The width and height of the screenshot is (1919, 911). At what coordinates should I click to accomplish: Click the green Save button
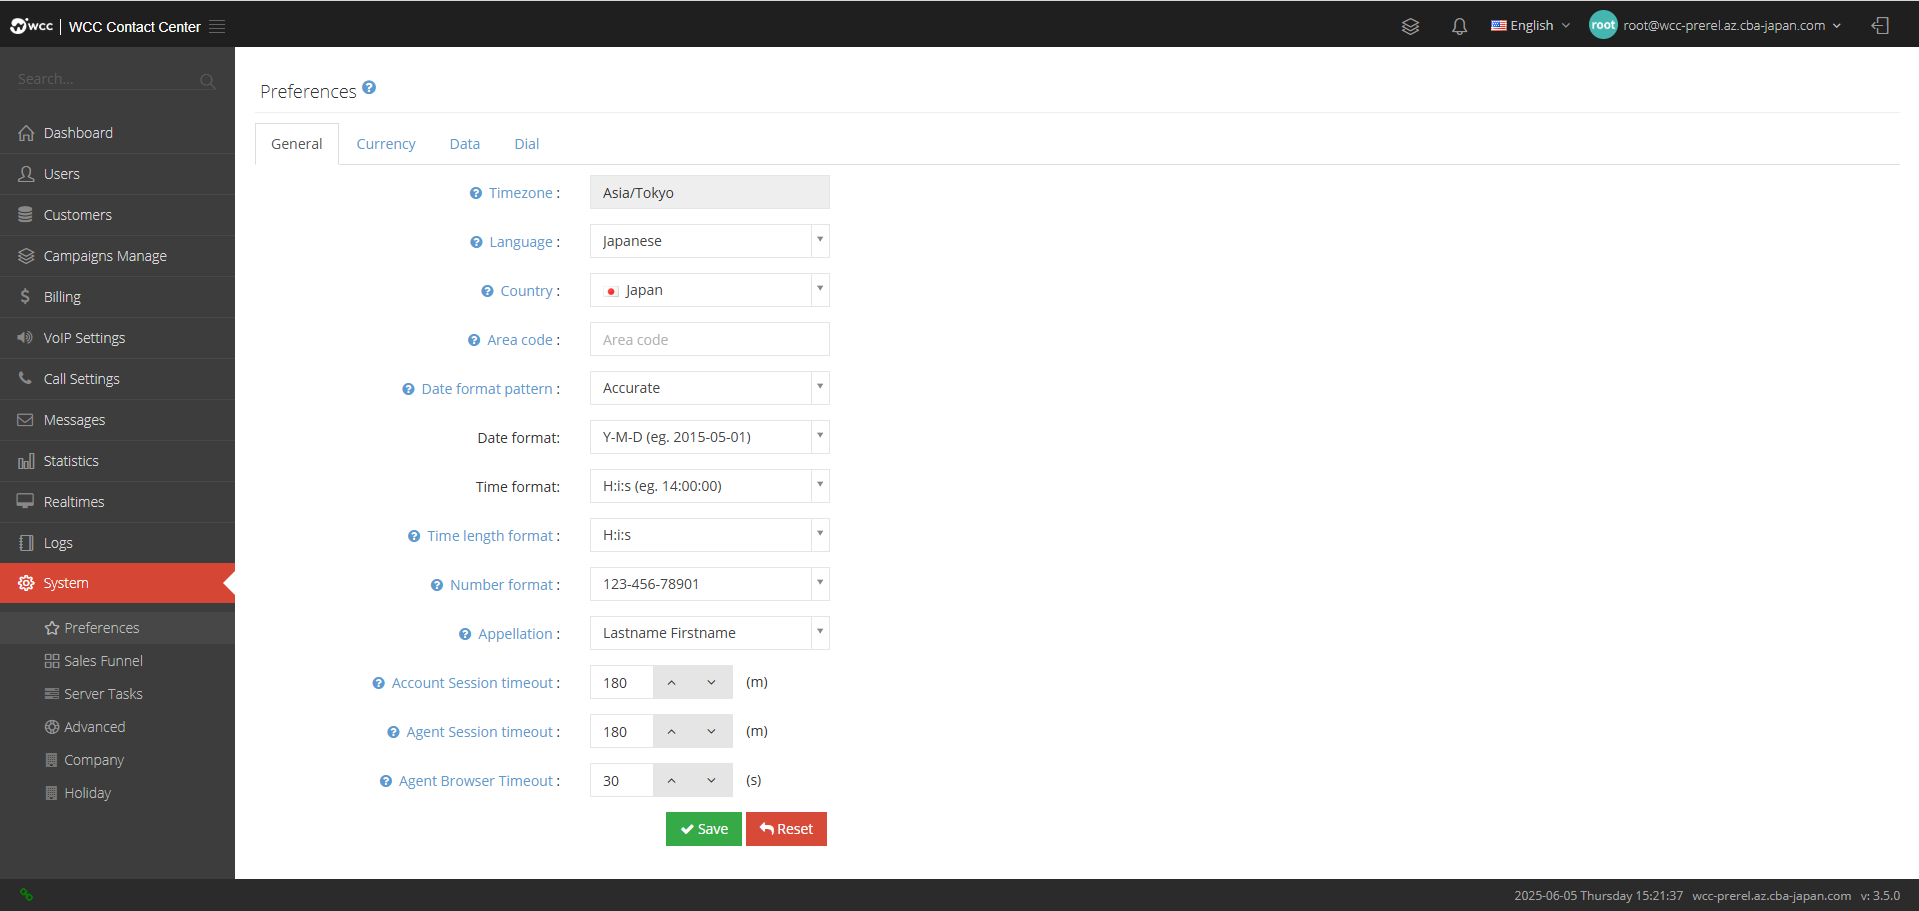704,829
